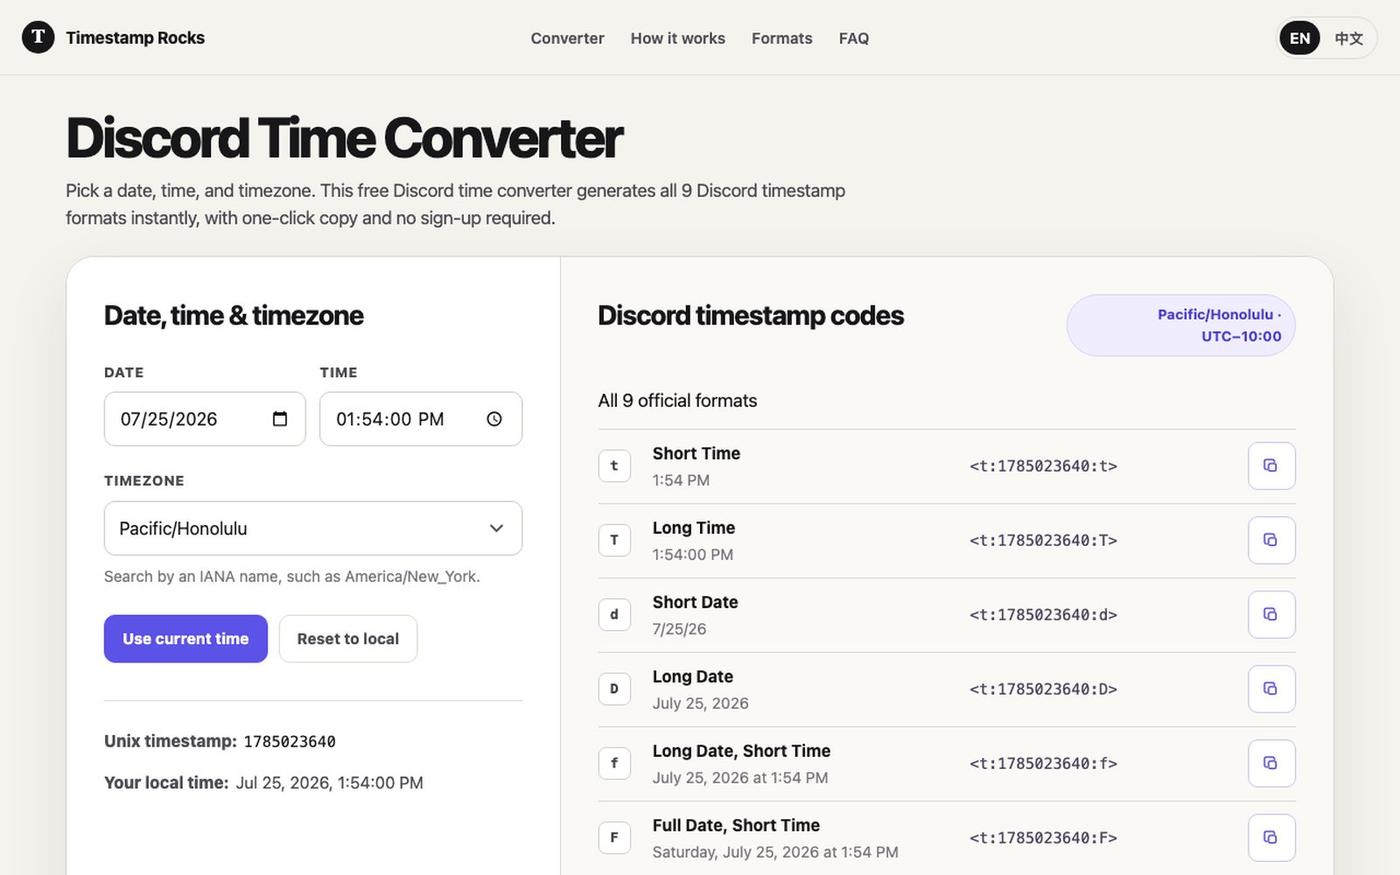Click the uppercase D format badge

click(x=614, y=689)
